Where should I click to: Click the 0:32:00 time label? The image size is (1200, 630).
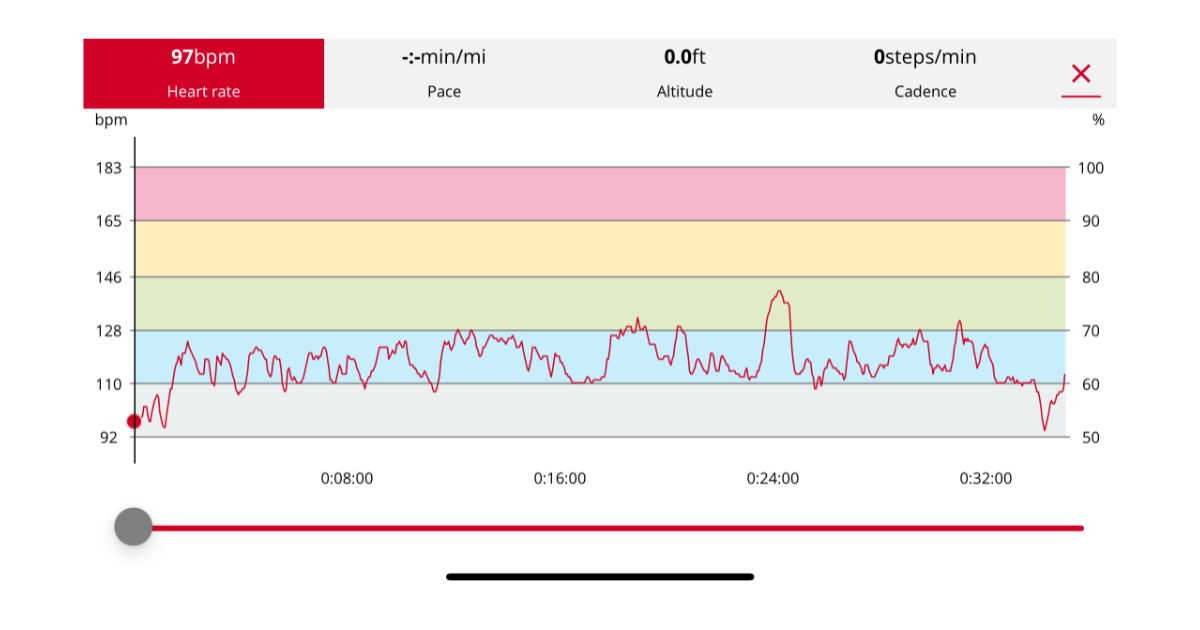986,479
